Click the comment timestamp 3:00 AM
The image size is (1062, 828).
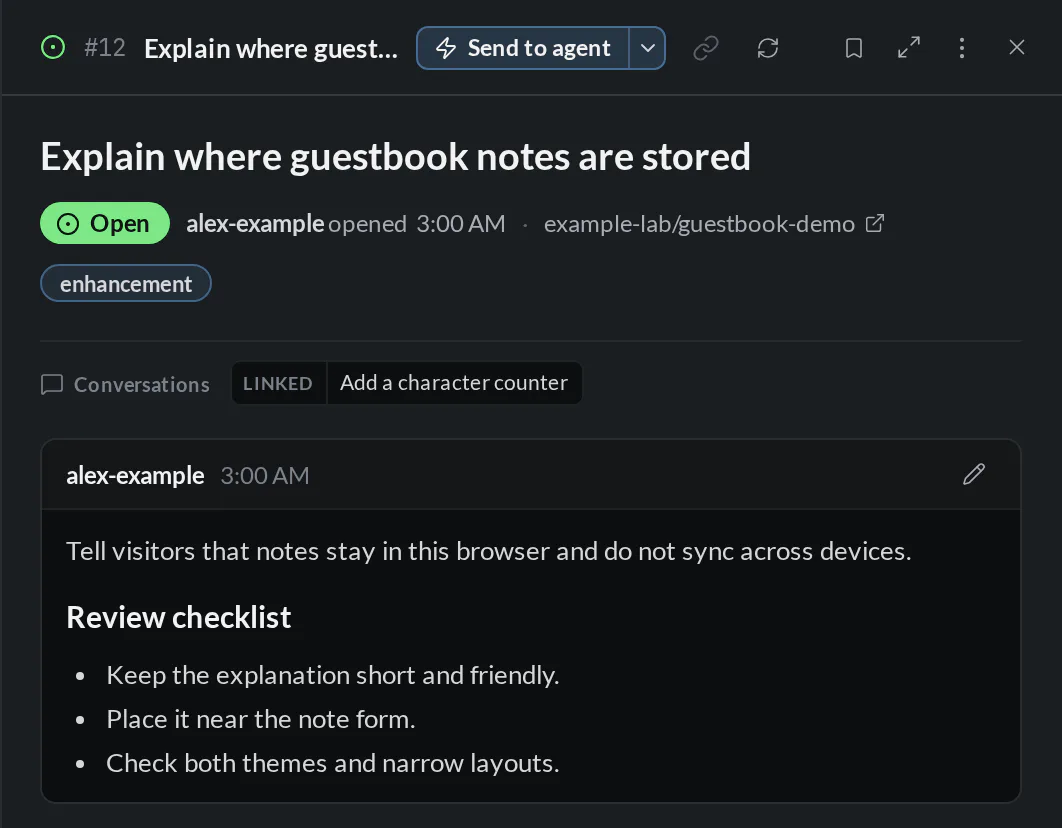[x=265, y=476]
